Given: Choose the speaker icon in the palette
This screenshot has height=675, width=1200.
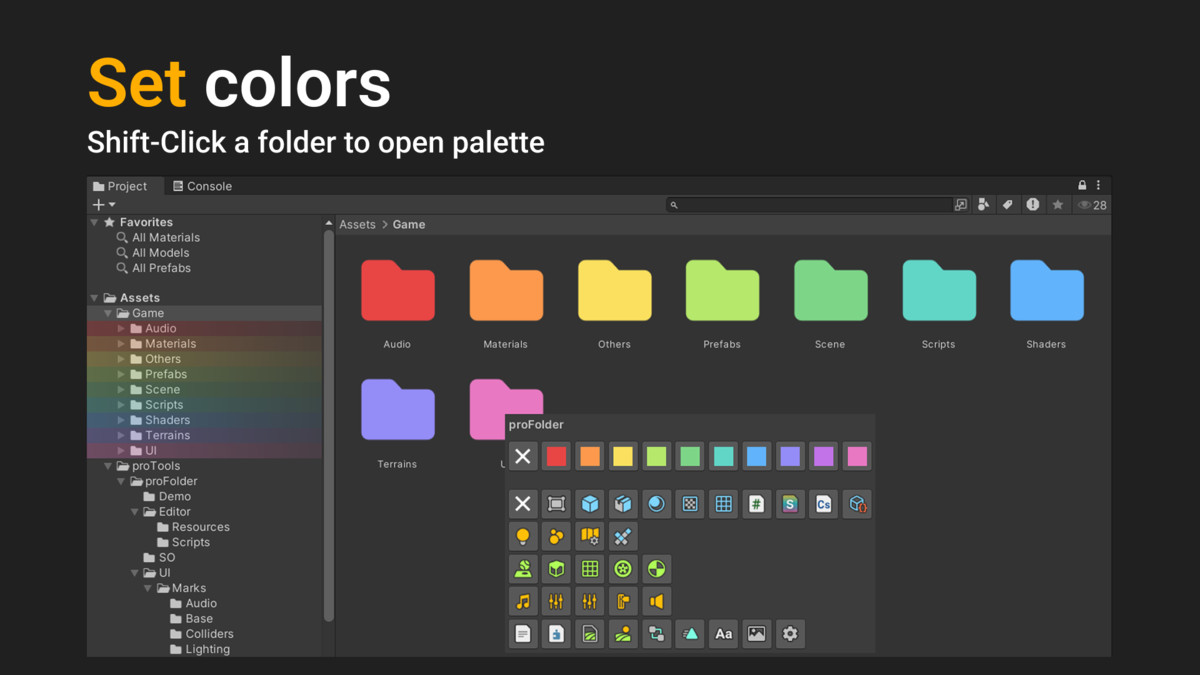Looking at the screenshot, I should pos(656,601).
